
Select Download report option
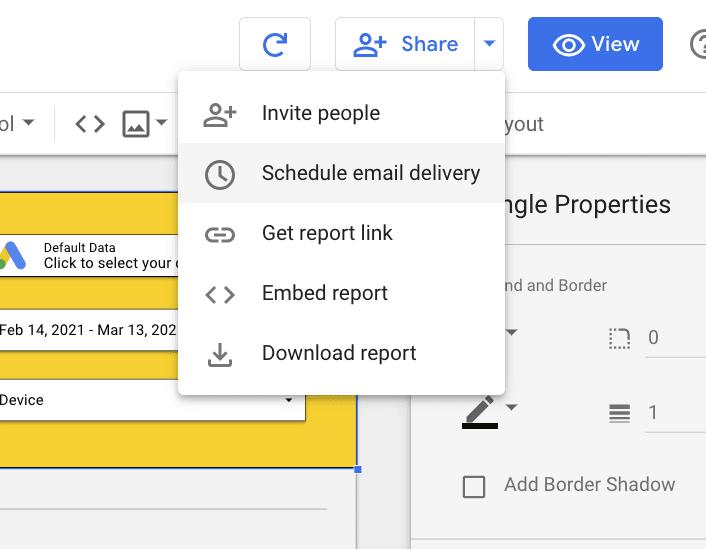(341, 353)
